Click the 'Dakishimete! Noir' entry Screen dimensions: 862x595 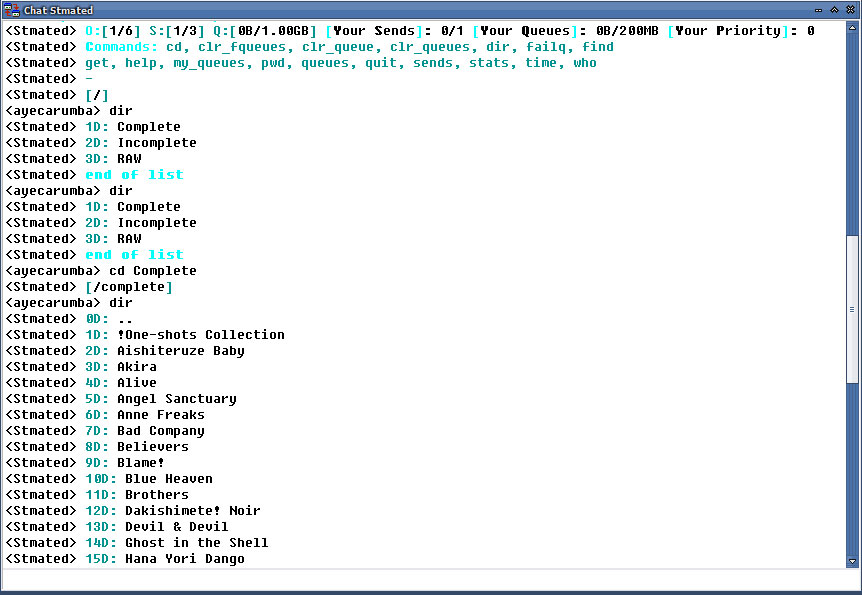(192, 510)
